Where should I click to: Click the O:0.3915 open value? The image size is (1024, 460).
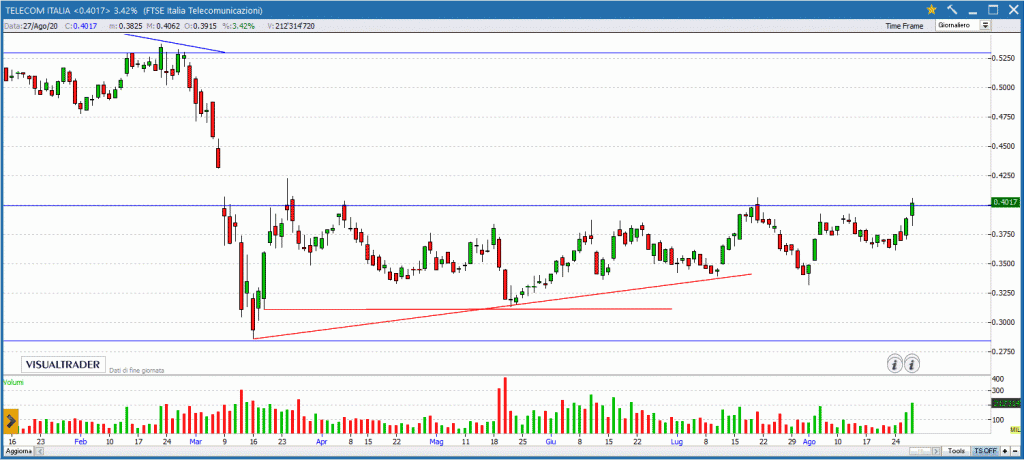tap(199, 25)
